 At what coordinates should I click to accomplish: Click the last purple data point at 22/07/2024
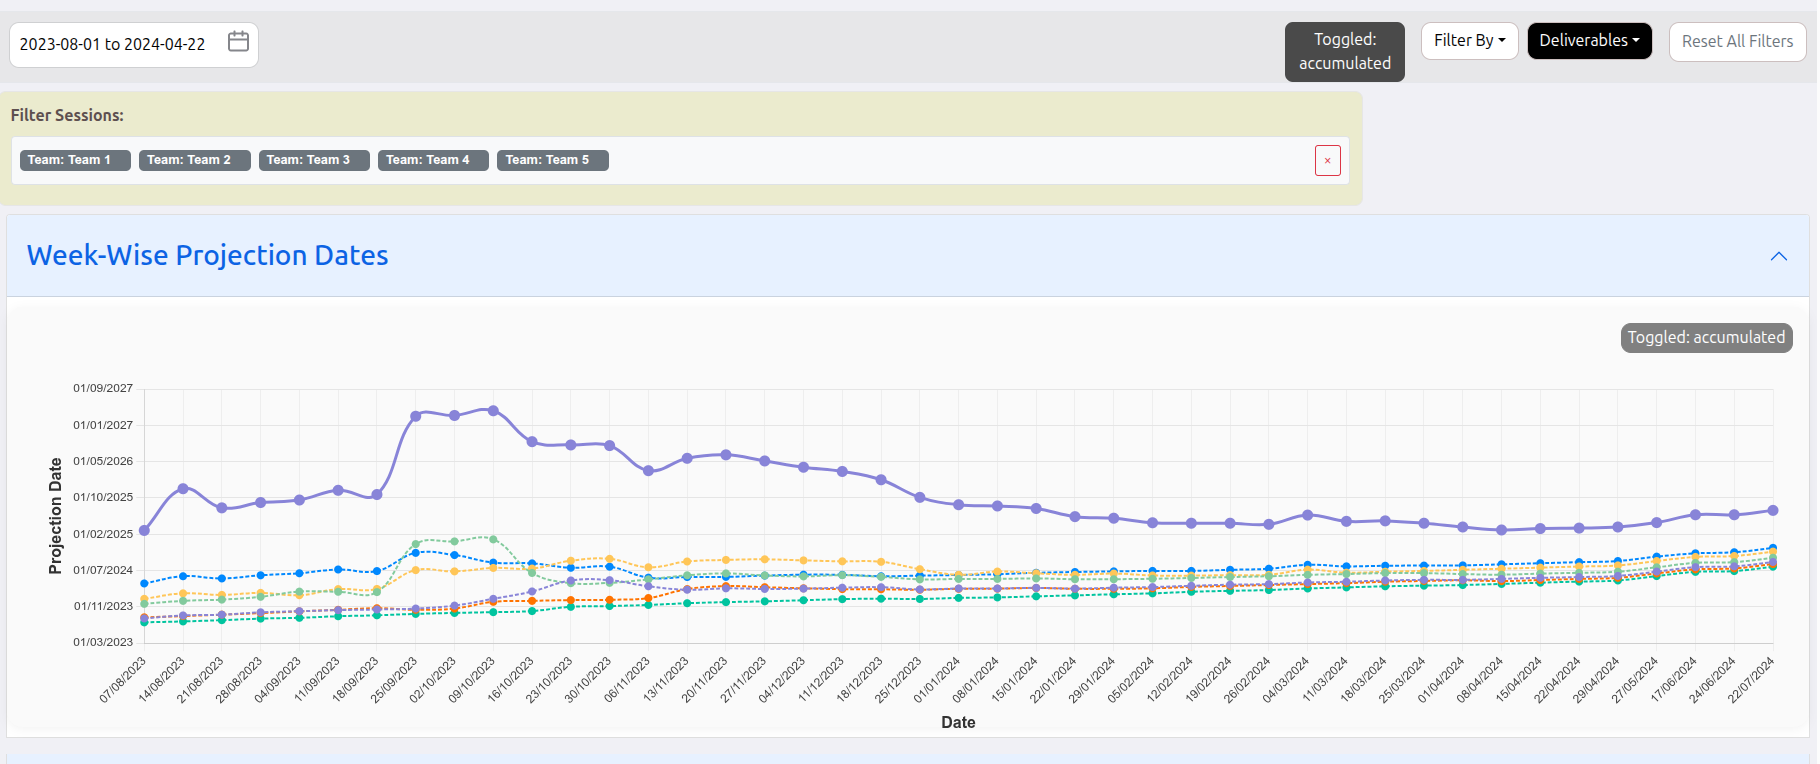tap(1773, 511)
